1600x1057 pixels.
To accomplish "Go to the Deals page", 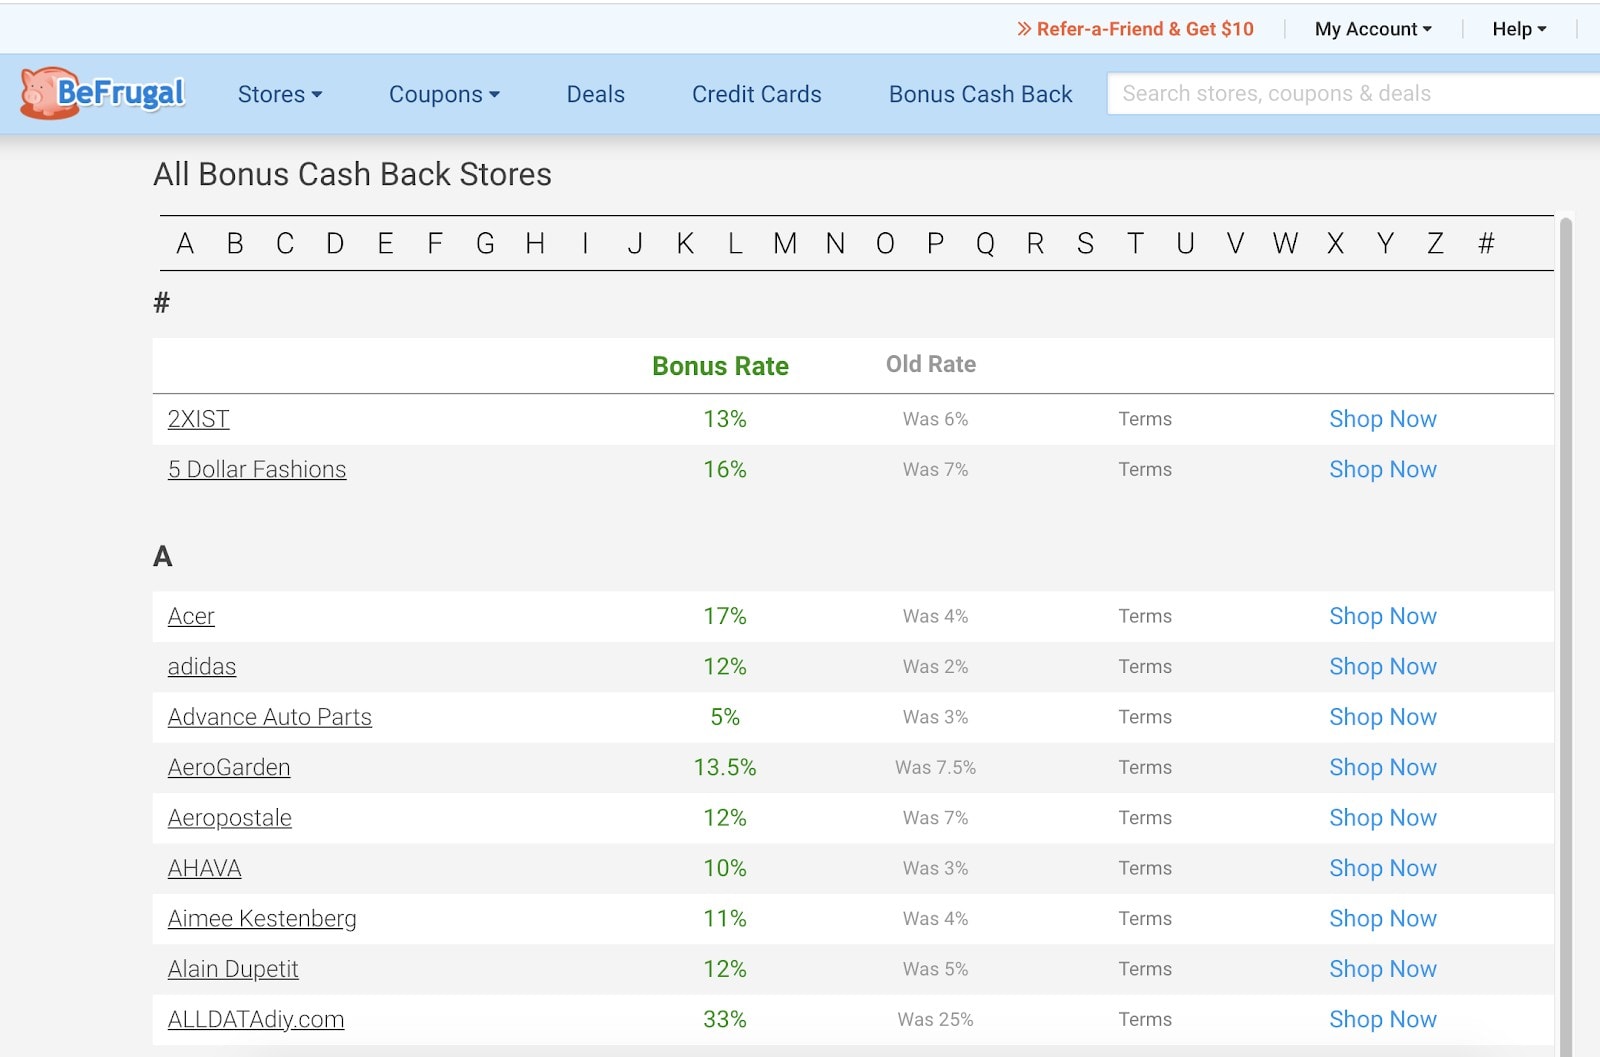I will [x=595, y=94].
